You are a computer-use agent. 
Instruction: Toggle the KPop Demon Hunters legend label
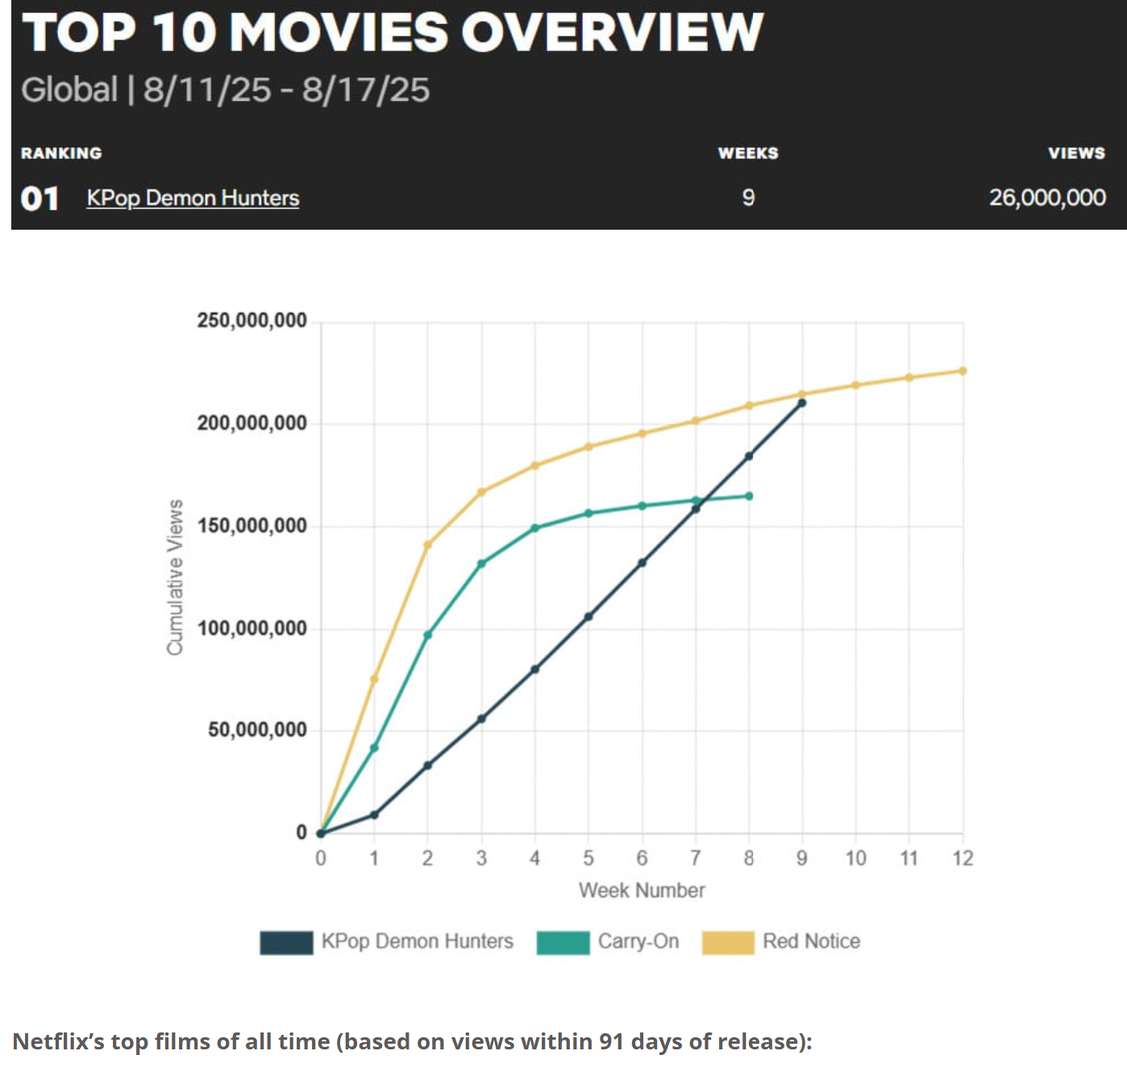(417, 941)
